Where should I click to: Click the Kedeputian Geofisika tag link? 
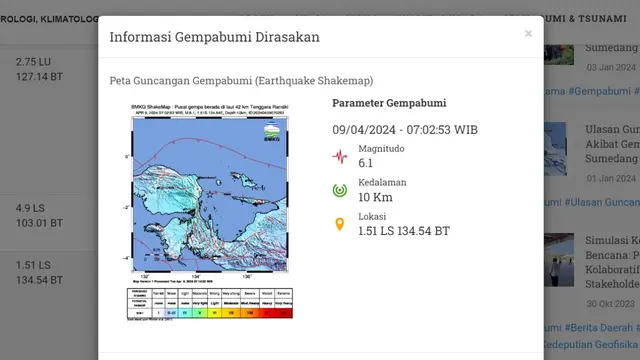591,344
